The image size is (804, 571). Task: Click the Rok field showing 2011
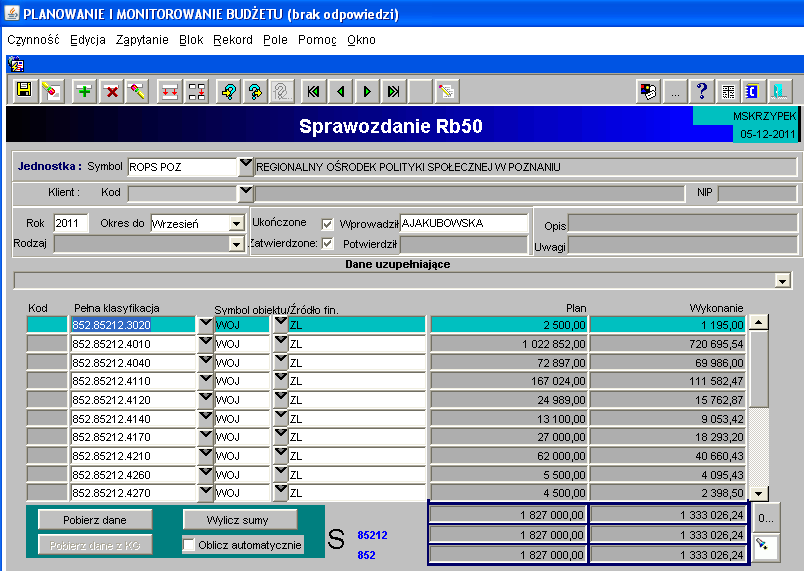[x=71, y=223]
